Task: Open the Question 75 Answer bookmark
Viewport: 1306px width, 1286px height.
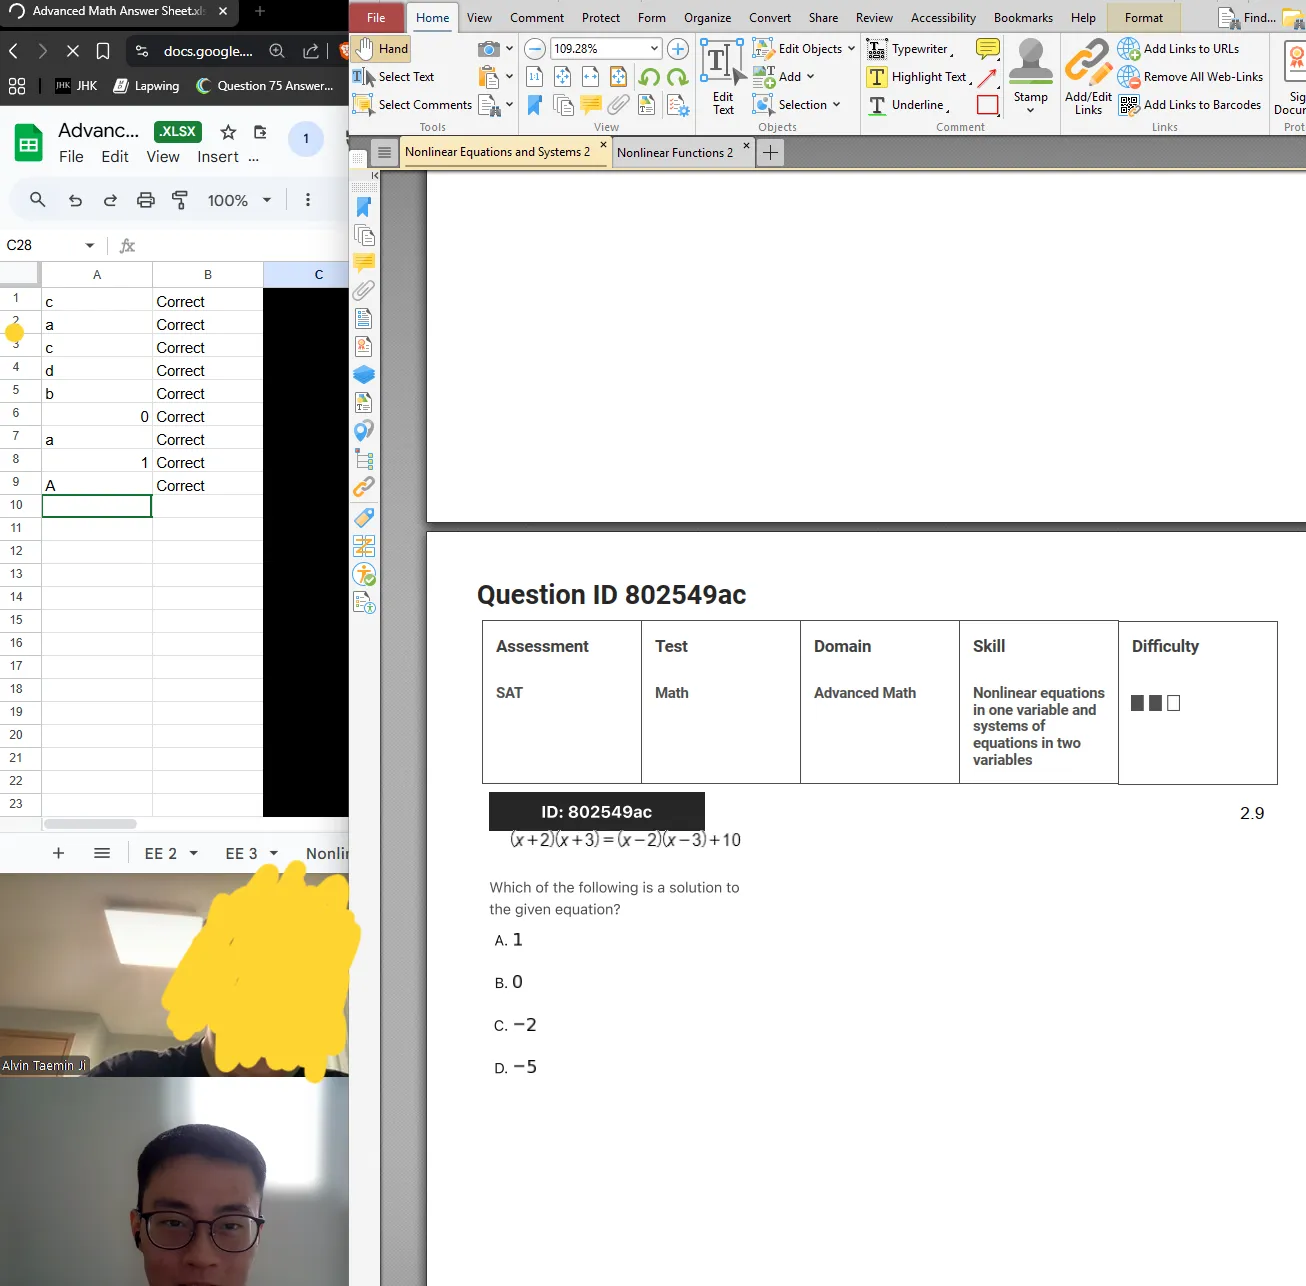Action: (x=265, y=86)
